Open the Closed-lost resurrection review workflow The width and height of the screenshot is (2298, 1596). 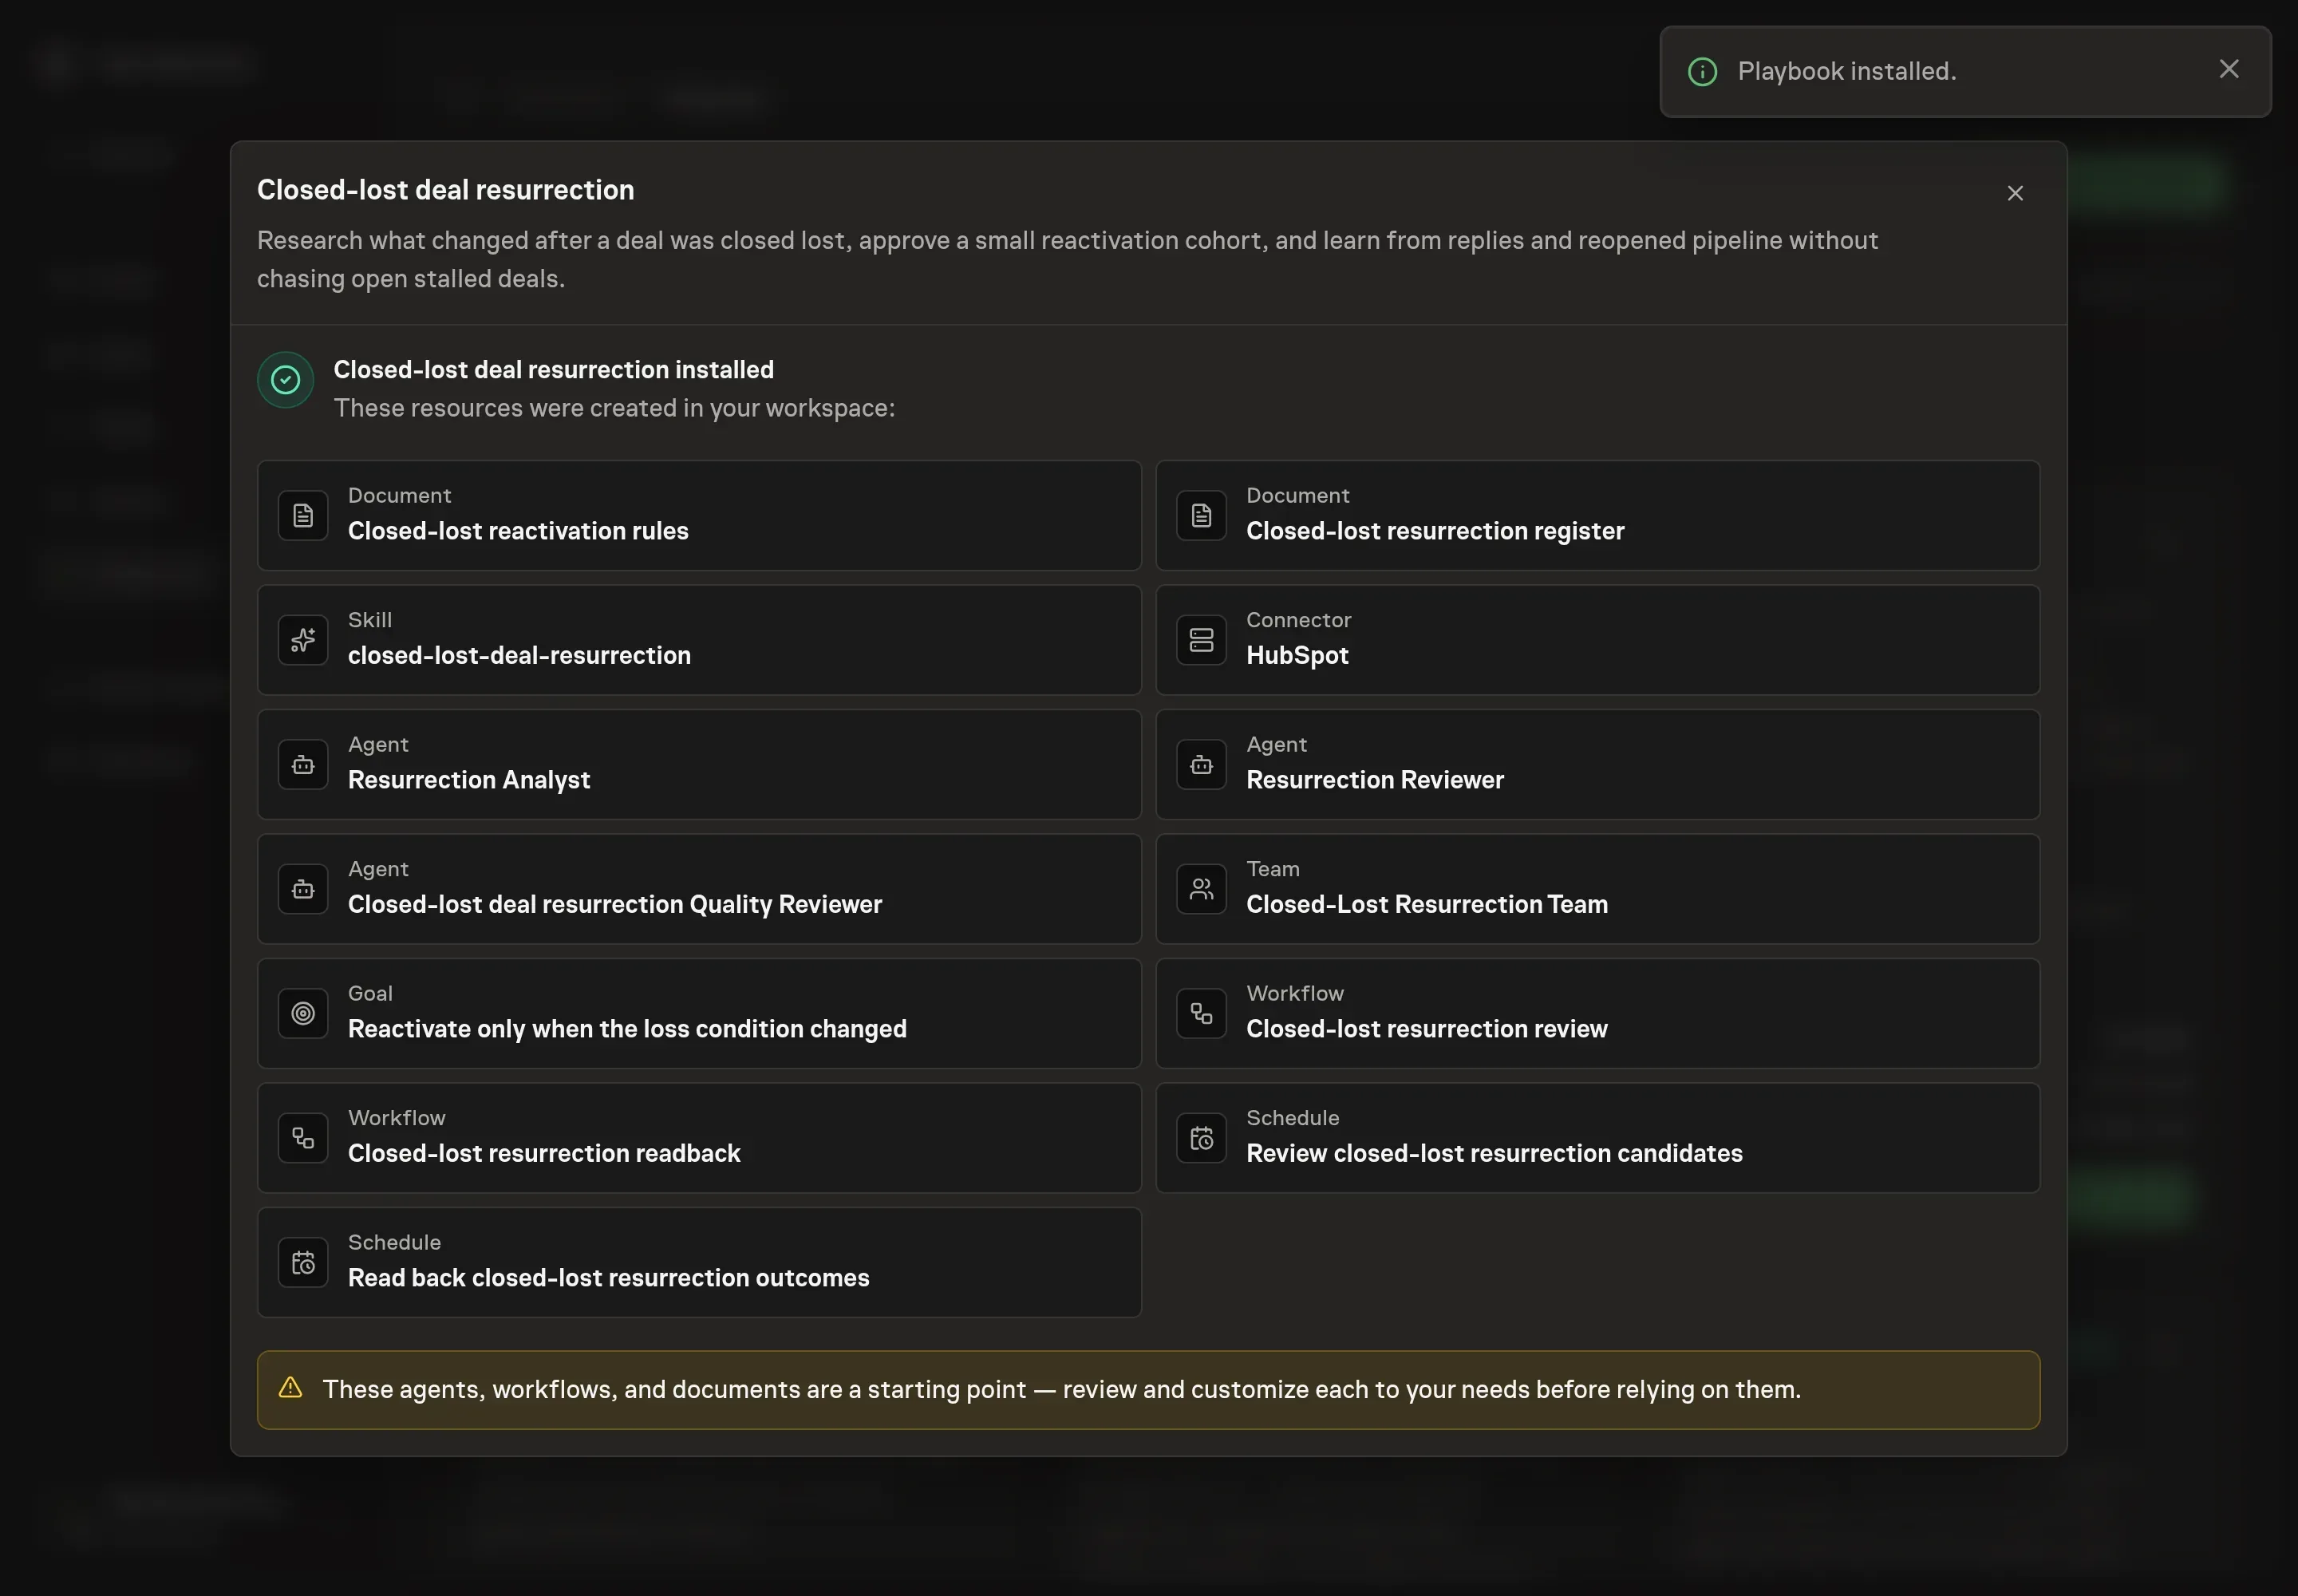coord(1597,1014)
